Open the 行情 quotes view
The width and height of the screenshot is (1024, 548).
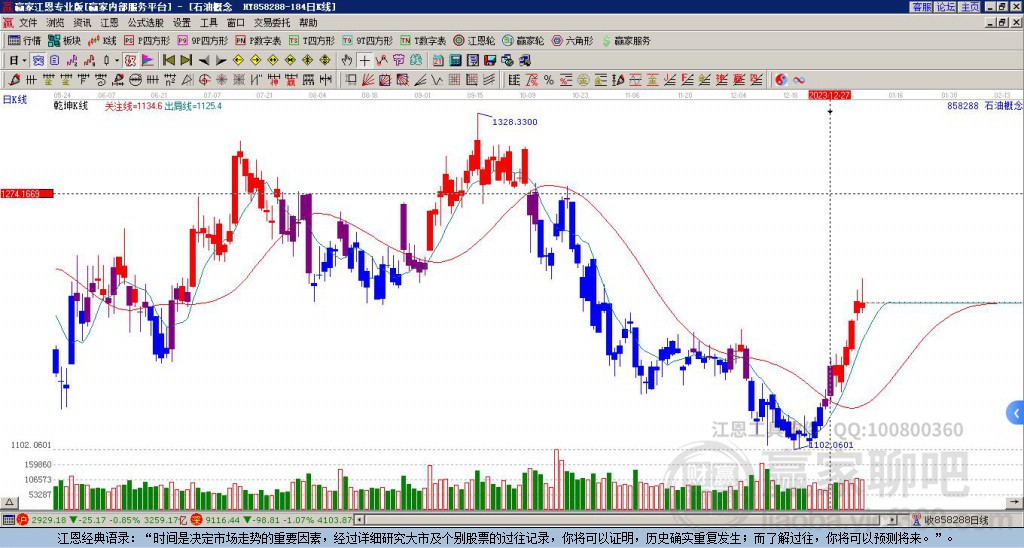tap(25, 40)
